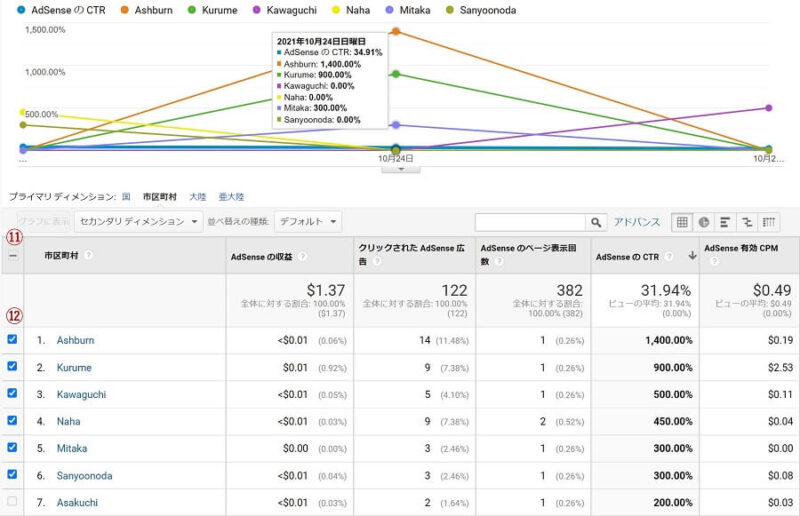The width and height of the screenshot is (800, 516).
Task: Open the Kawaguchi city link
Action: point(81,395)
